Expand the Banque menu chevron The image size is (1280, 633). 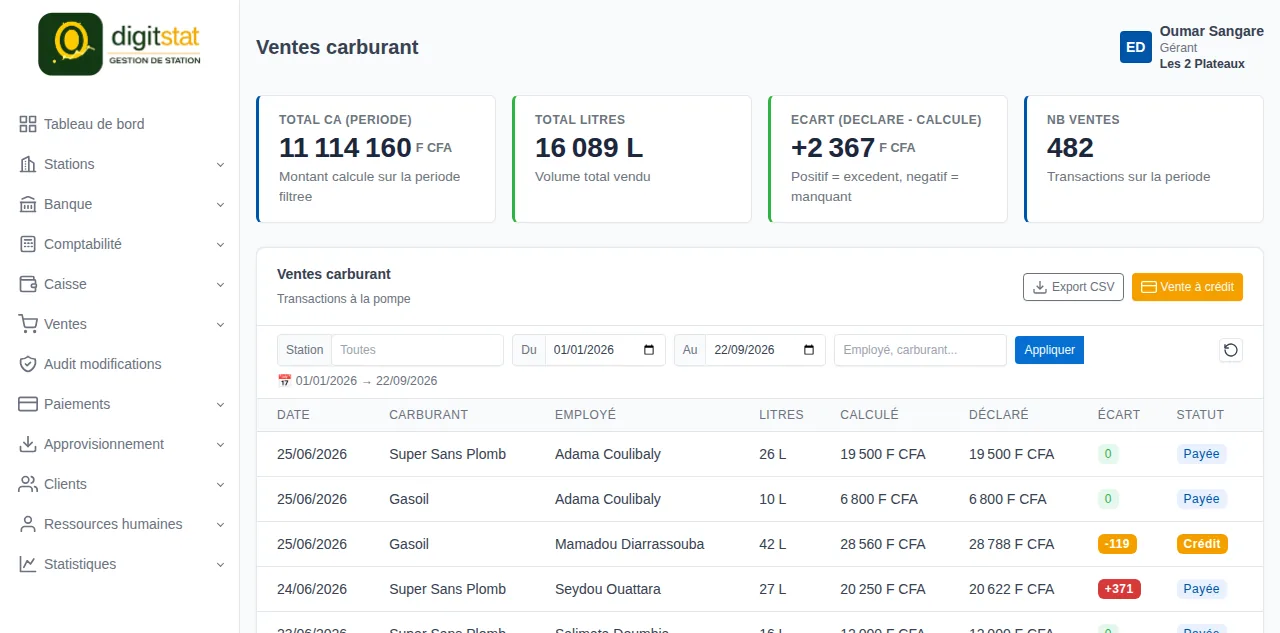point(220,205)
